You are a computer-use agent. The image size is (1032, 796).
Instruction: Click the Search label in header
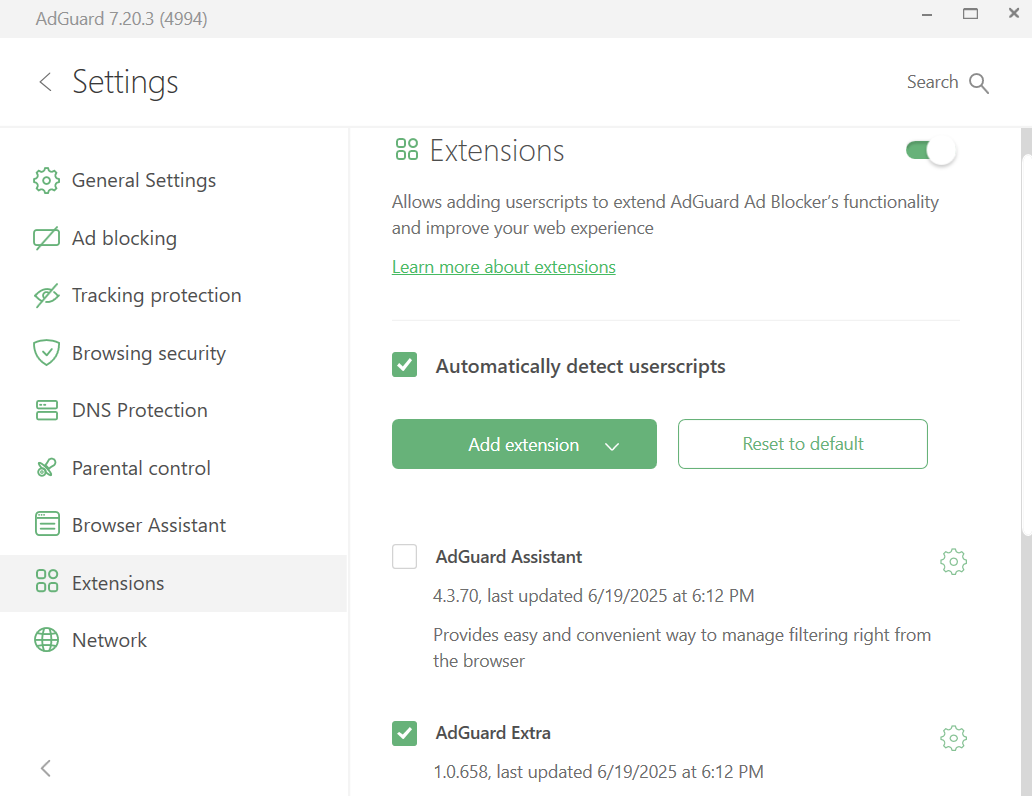pos(932,82)
